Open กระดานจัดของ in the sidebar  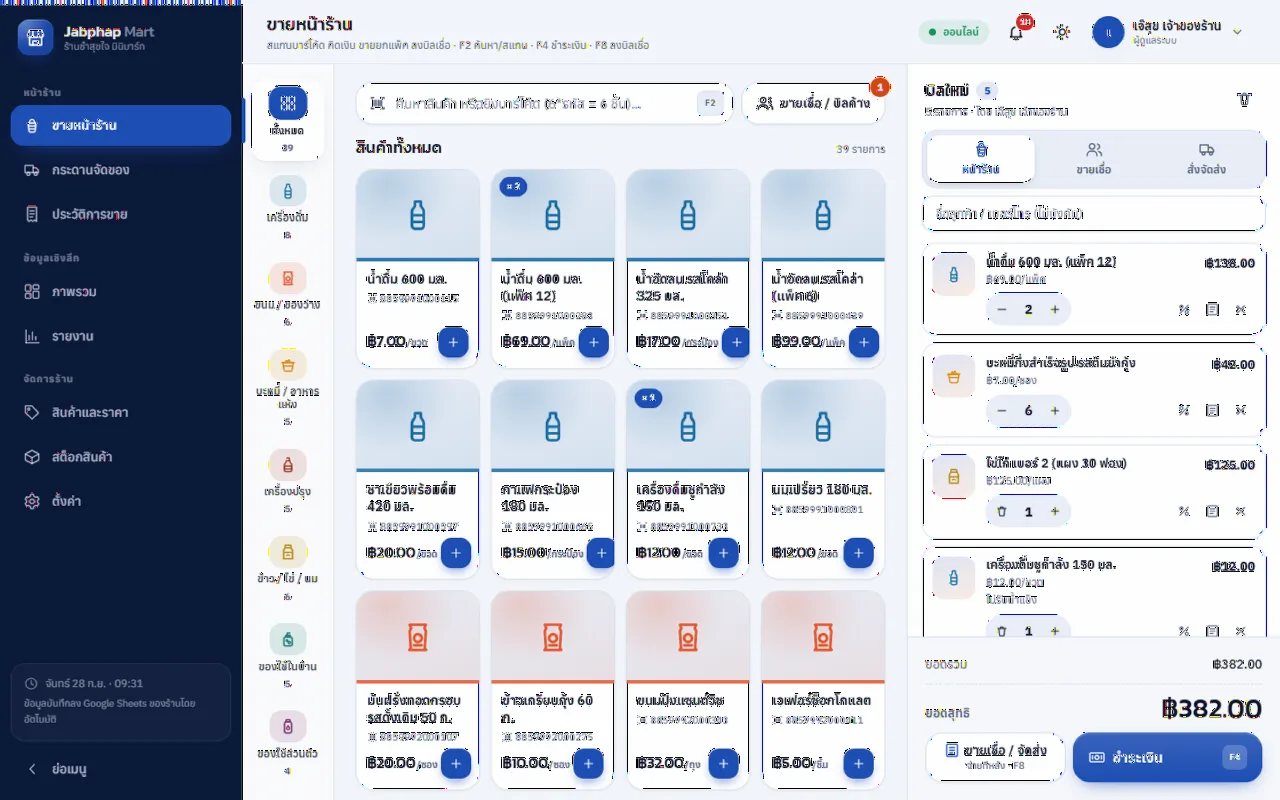point(121,170)
